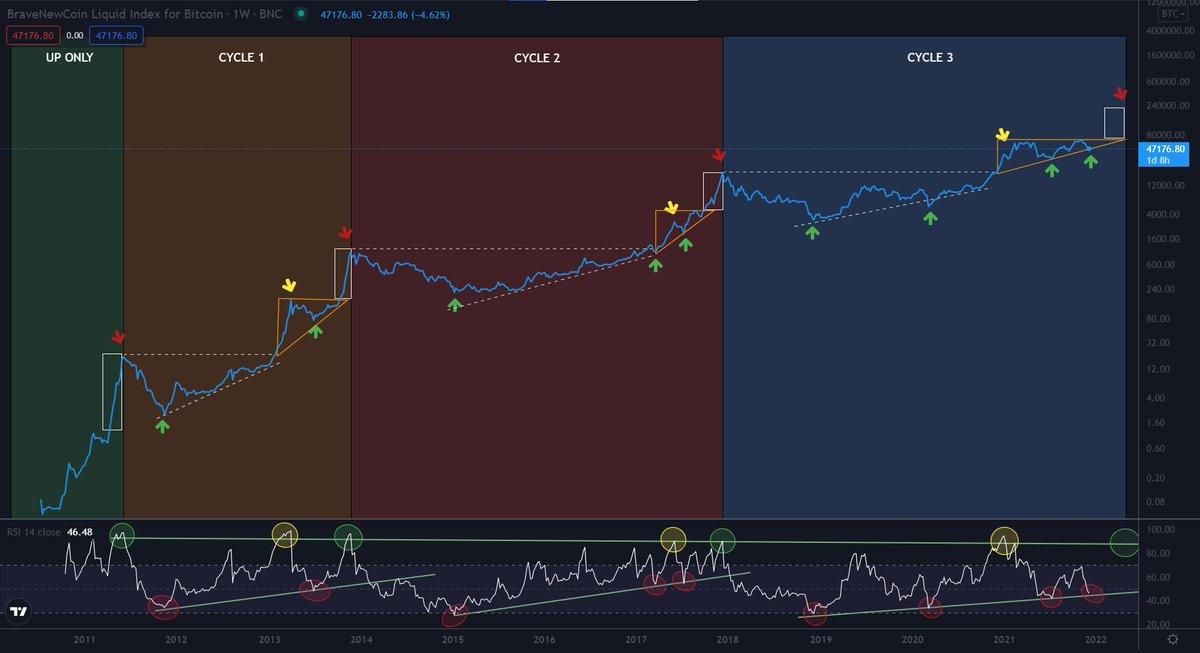Click 2015 on the time axis
This screenshot has height=653, width=1200.
pos(453,639)
